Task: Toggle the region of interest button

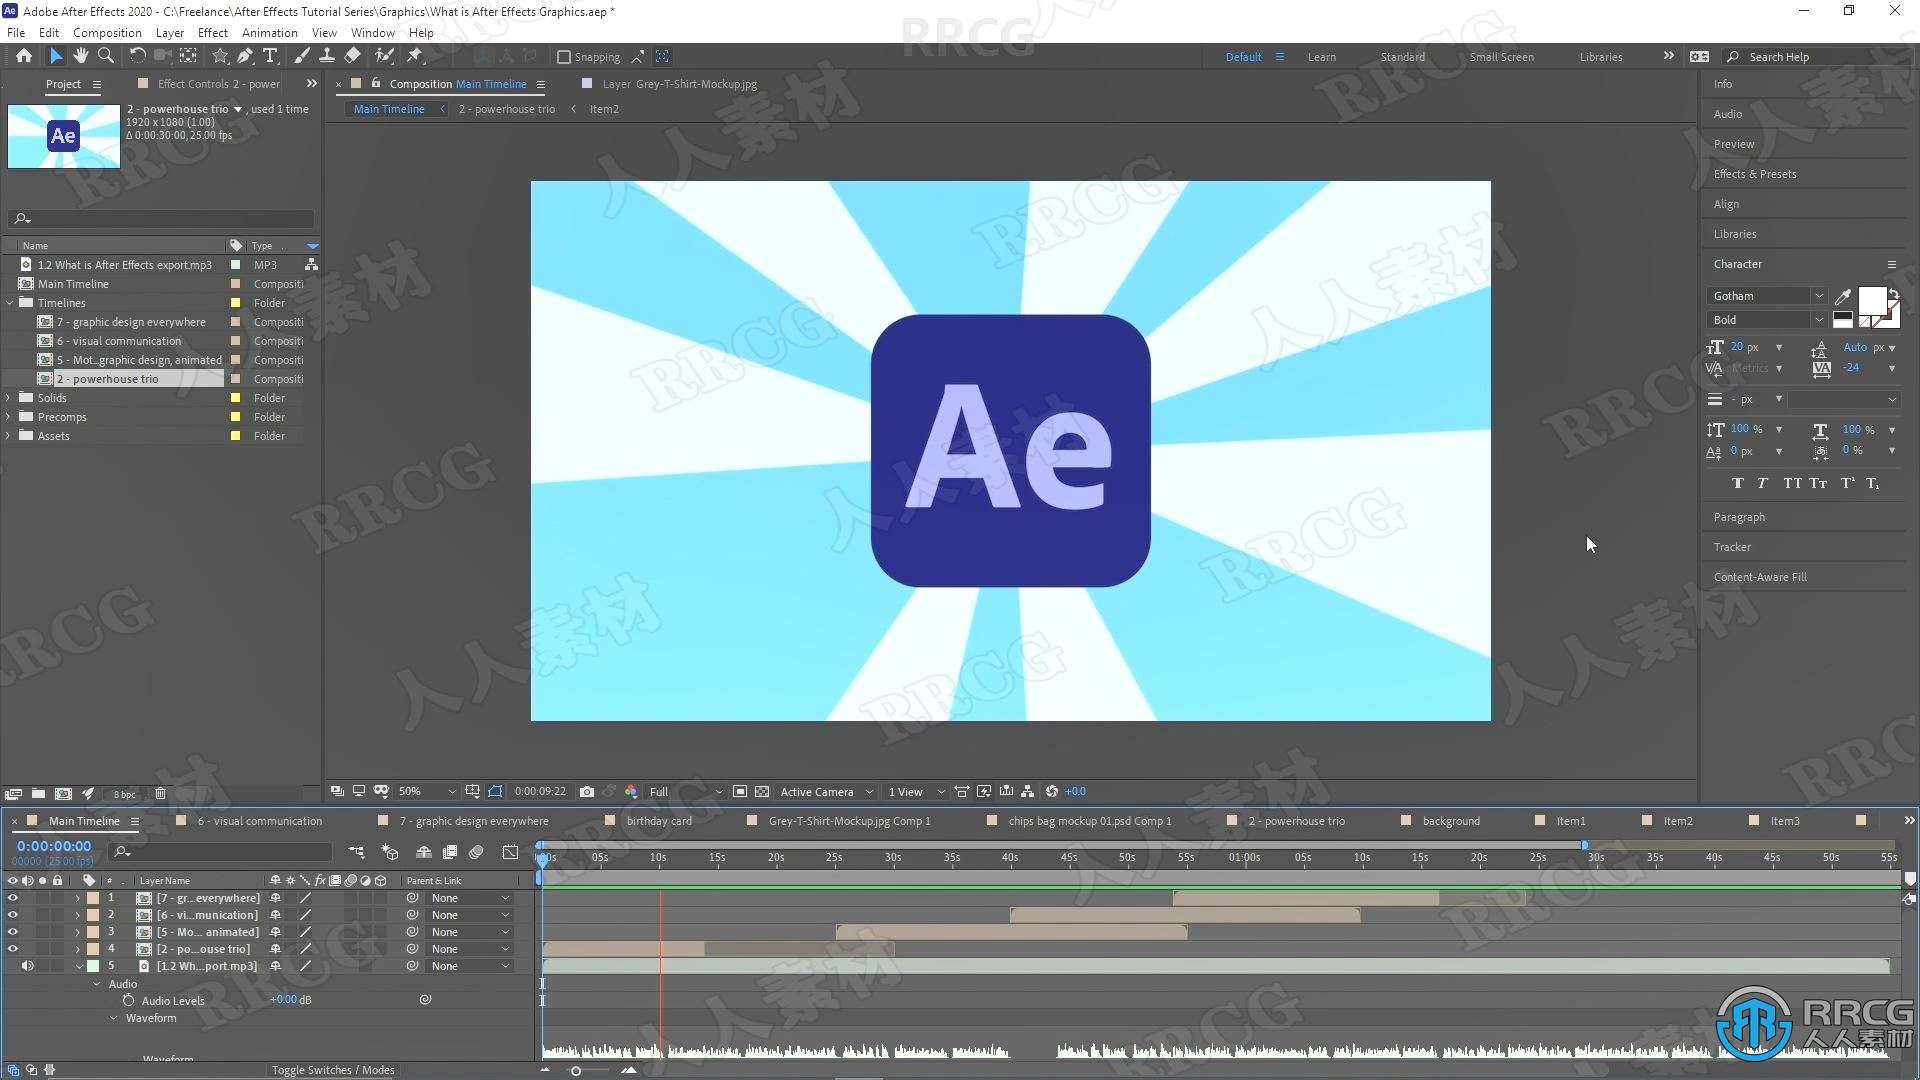Action: click(x=740, y=791)
